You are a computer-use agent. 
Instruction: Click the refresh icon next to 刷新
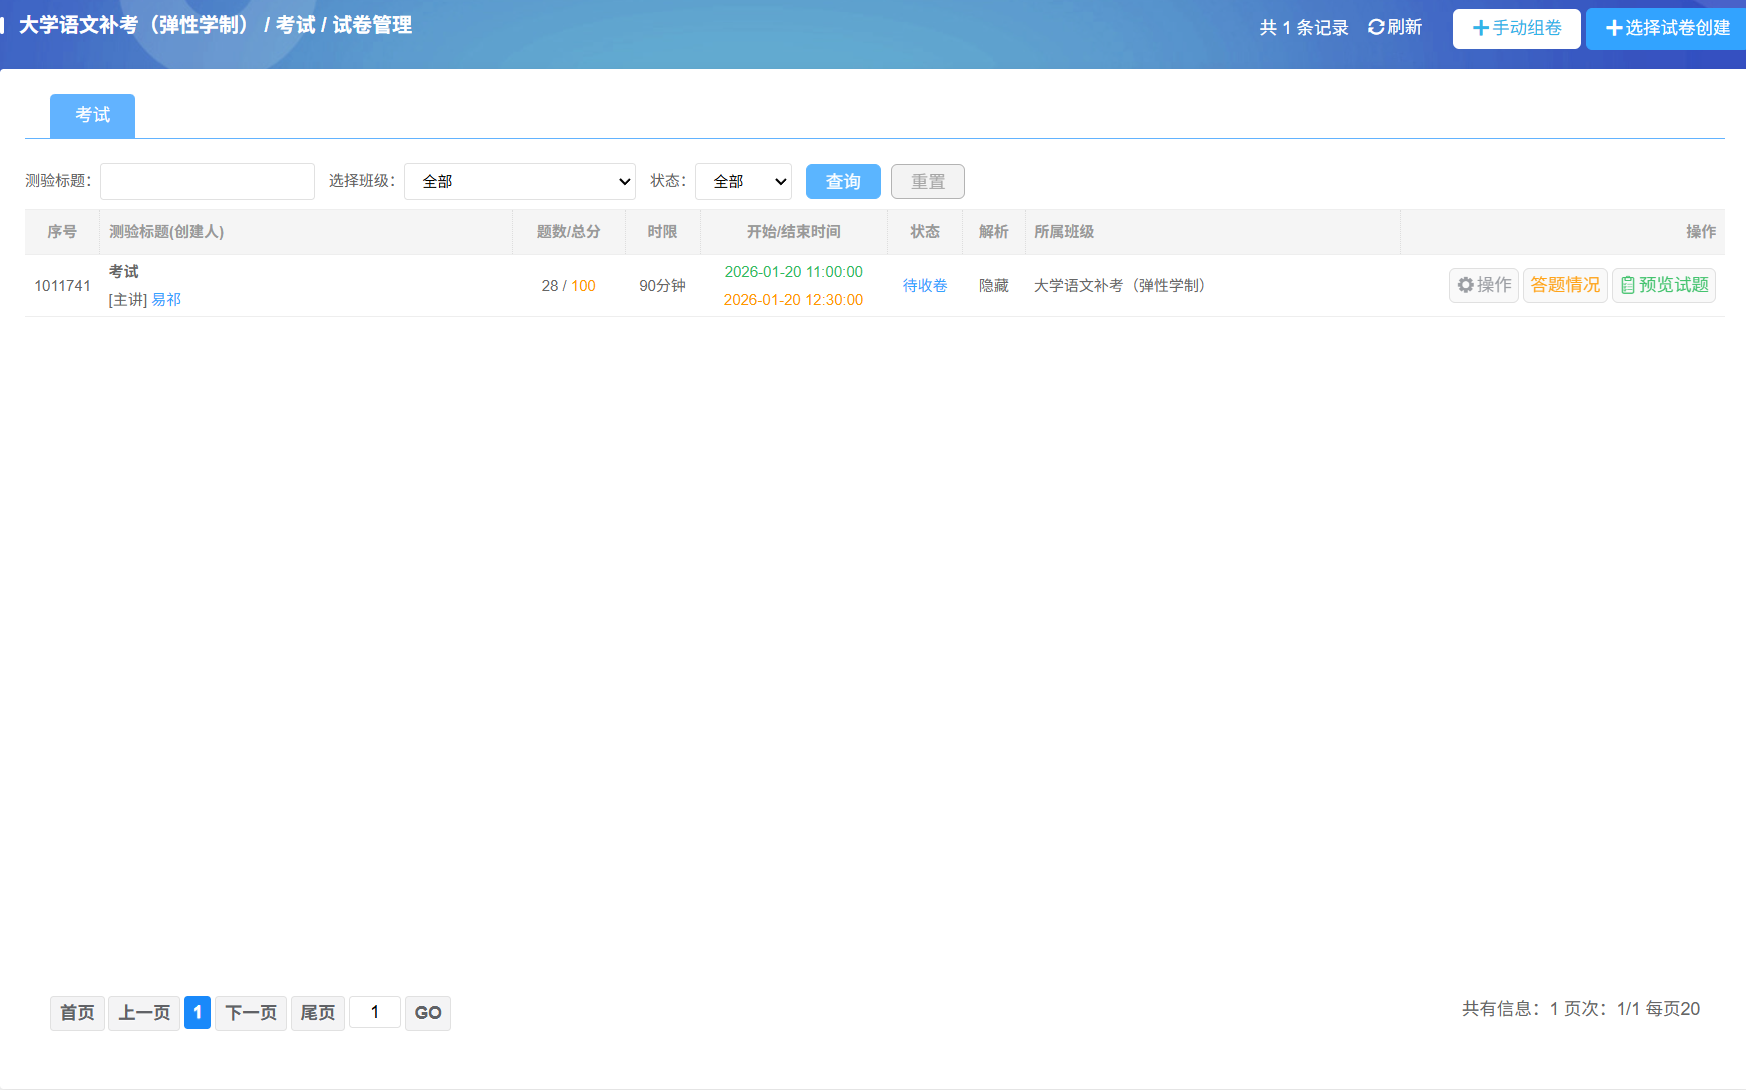[x=1375, y=26]
